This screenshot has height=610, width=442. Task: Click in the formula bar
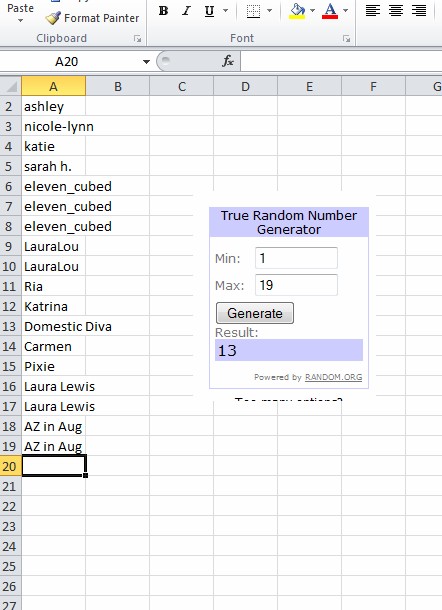coord(341,61)
